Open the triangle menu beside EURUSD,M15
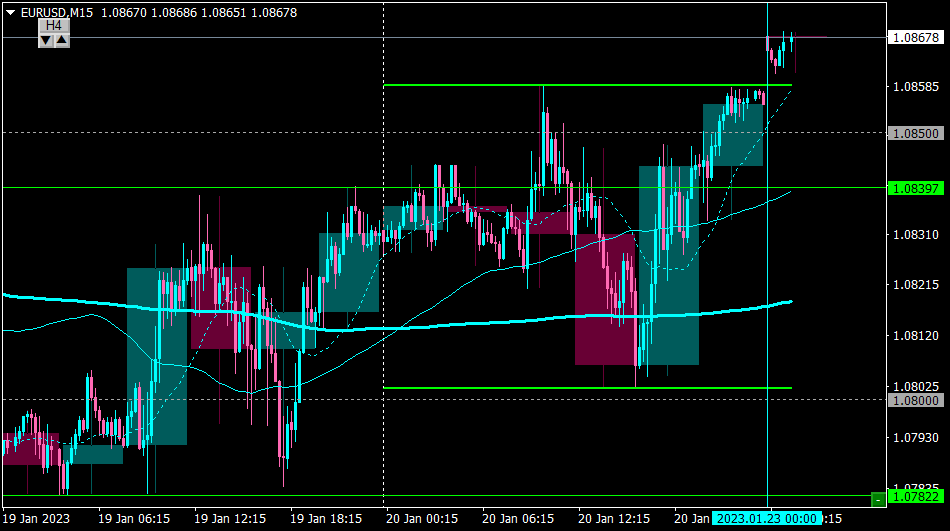 (x=10, y=12)
